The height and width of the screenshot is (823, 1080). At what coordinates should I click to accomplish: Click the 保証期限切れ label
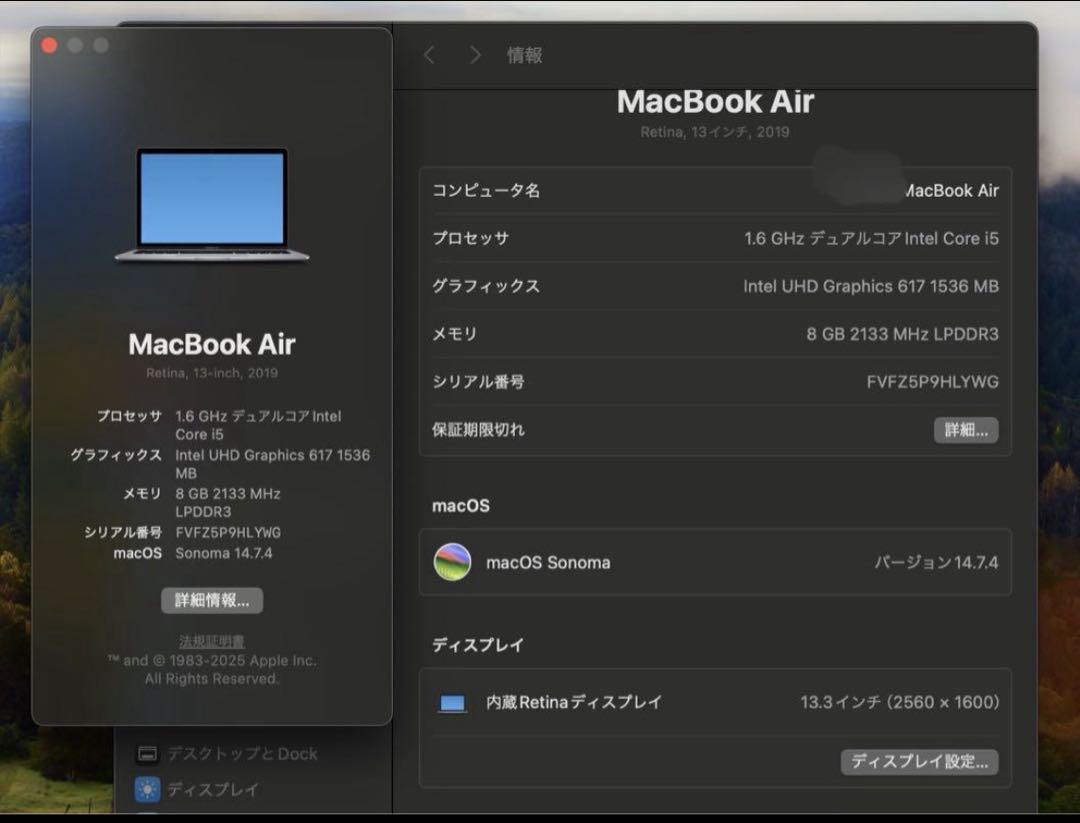pyautogui.click(x=478, y=430)
